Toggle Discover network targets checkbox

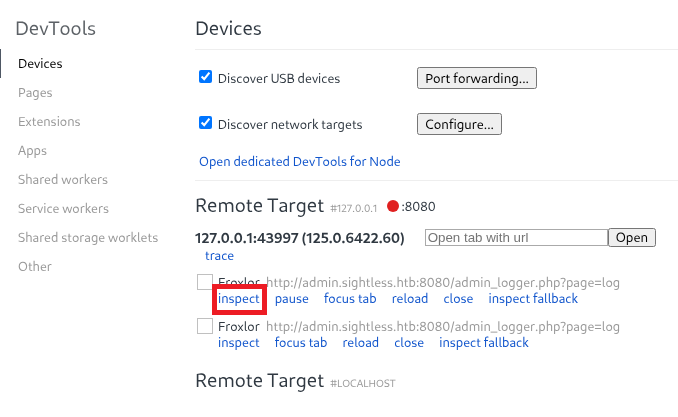coord(206,124)
